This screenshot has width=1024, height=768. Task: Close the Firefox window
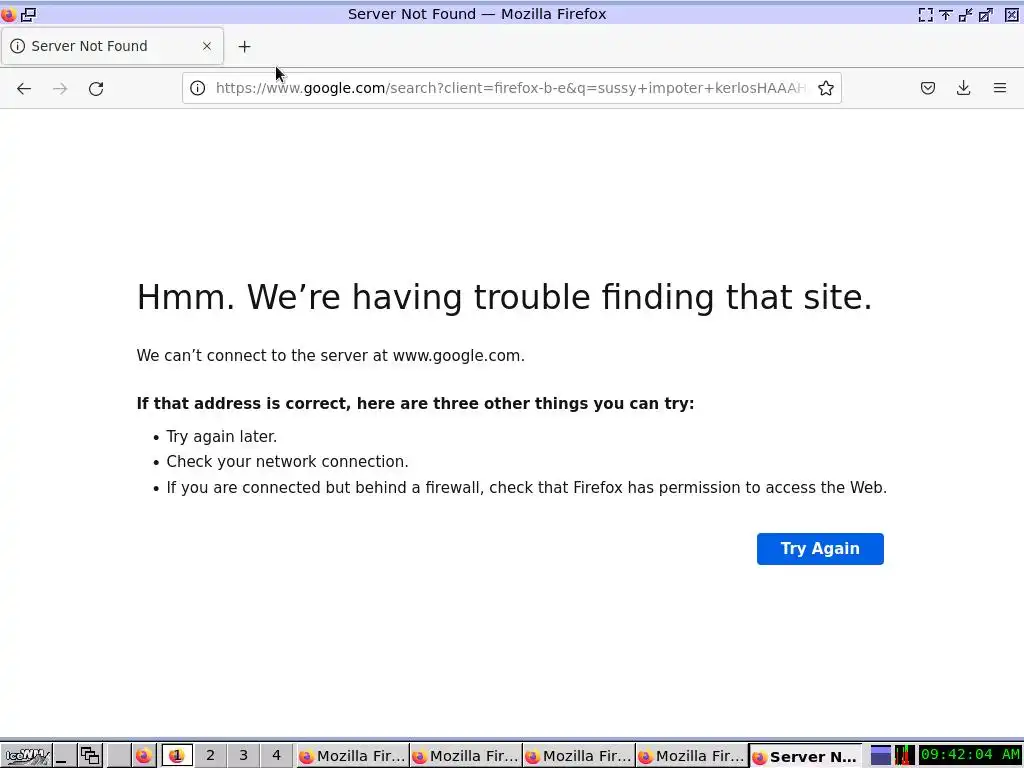1012,14
